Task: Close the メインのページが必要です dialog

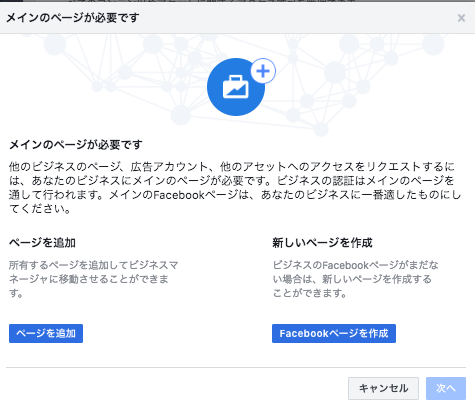Action: point(461,18)
